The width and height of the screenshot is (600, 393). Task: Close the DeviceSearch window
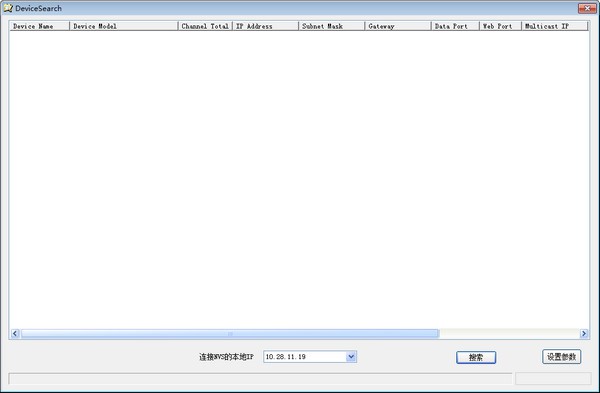point(587,8)
